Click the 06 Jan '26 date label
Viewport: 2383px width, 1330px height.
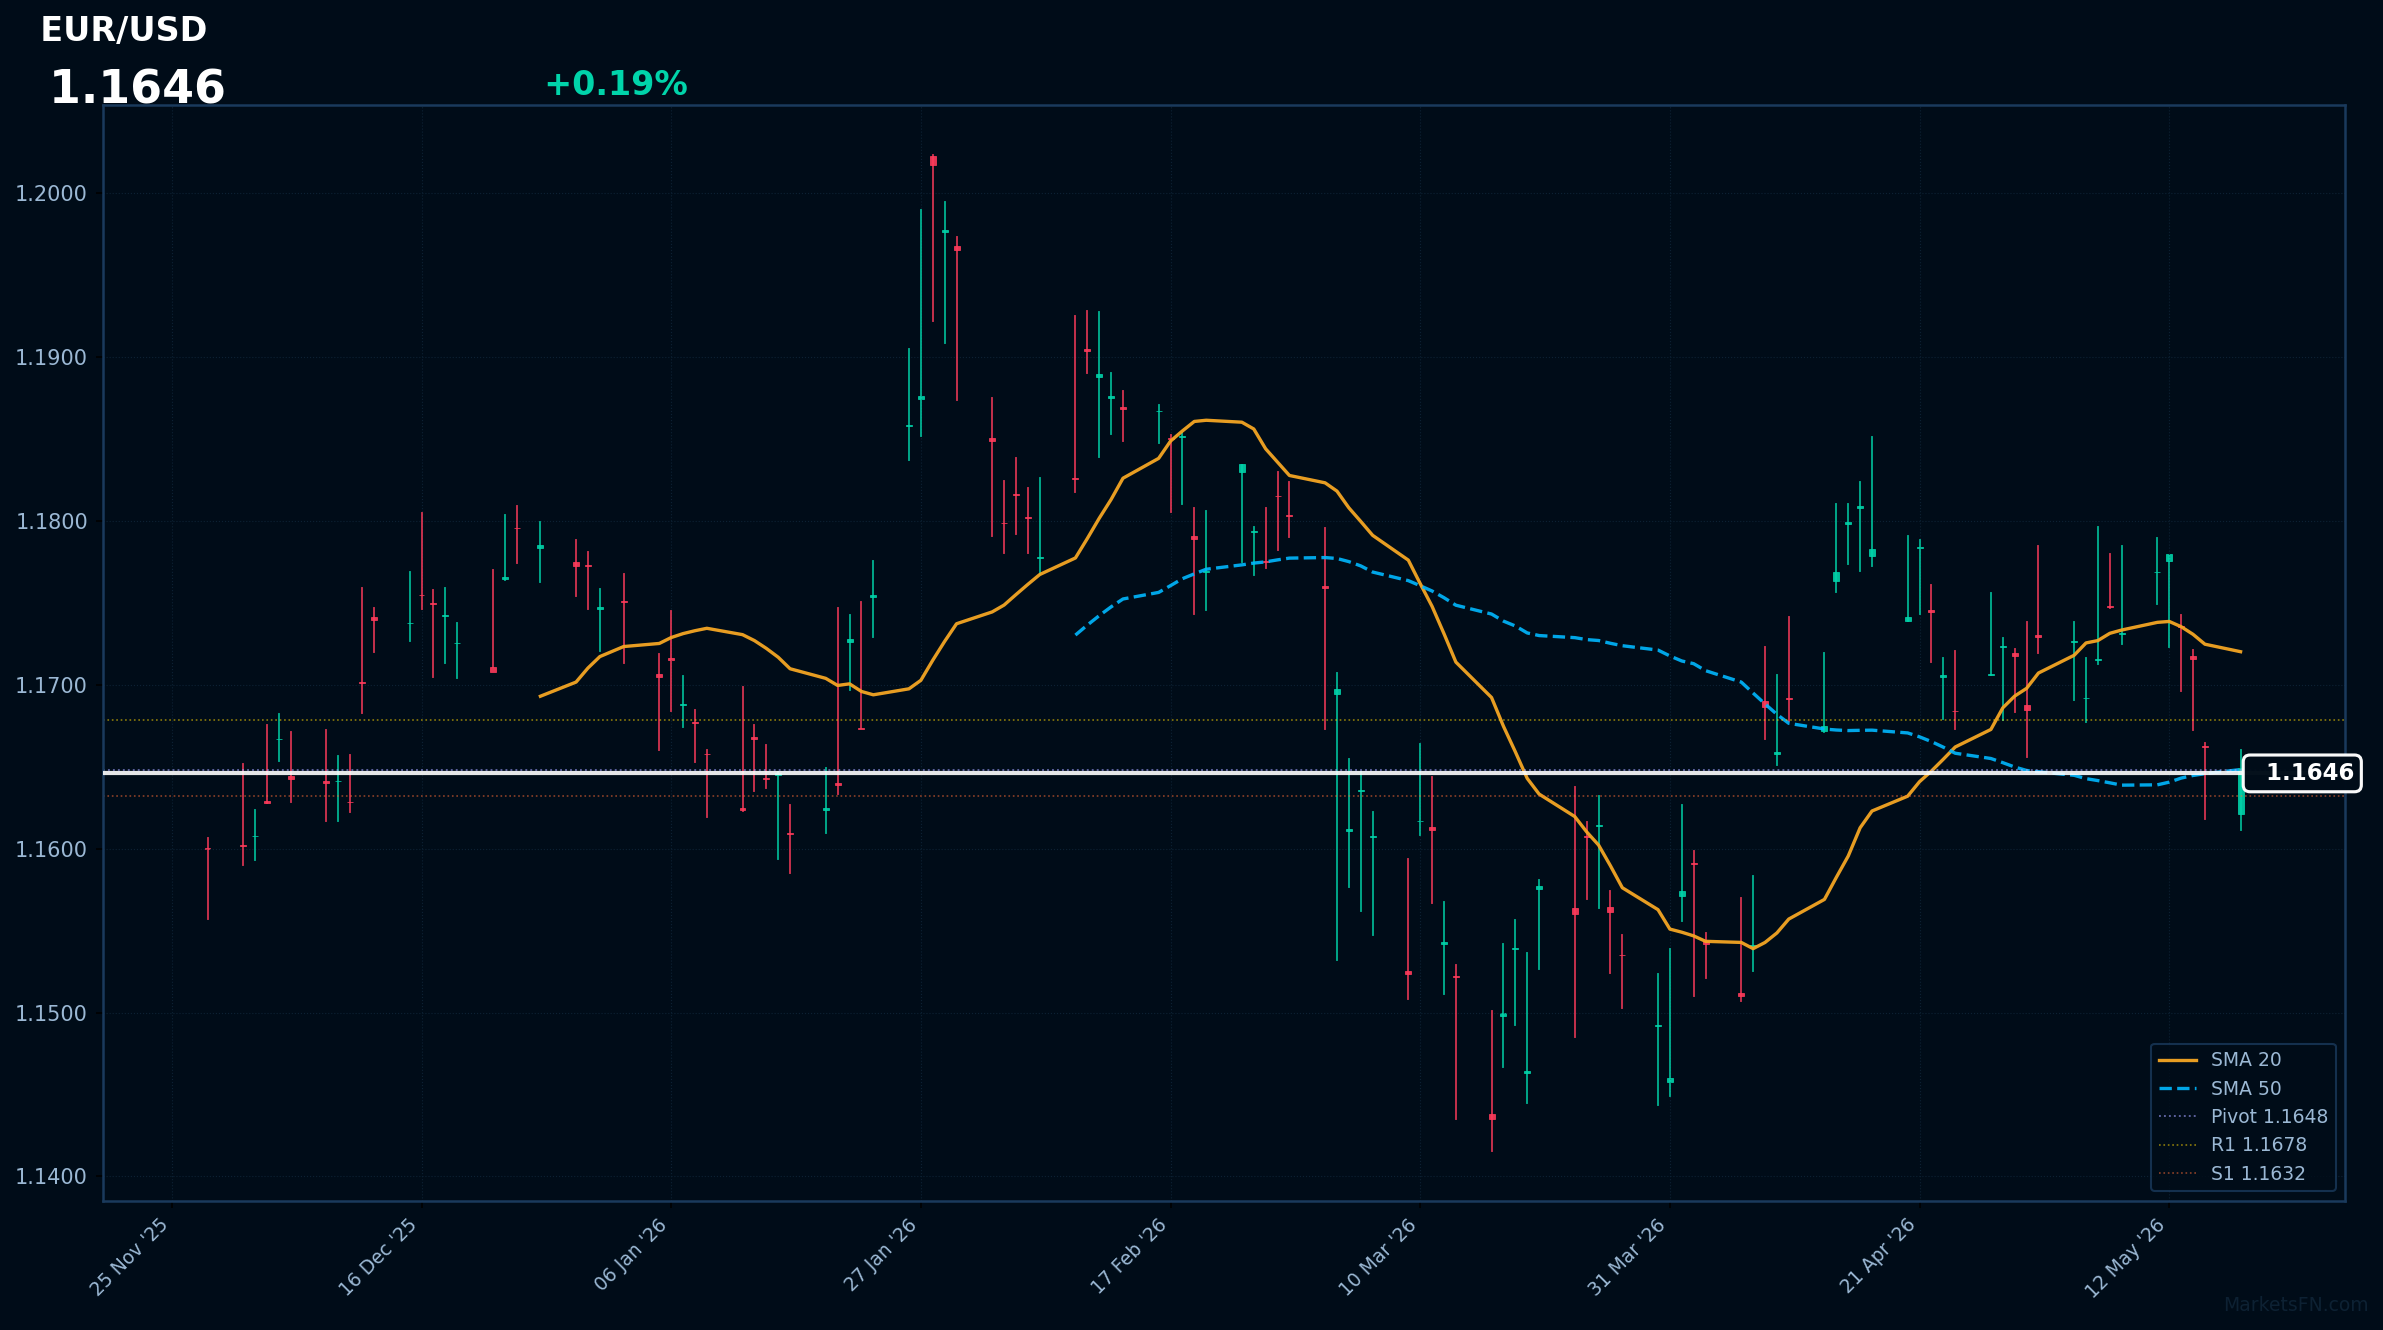(x=630, y=1255)
